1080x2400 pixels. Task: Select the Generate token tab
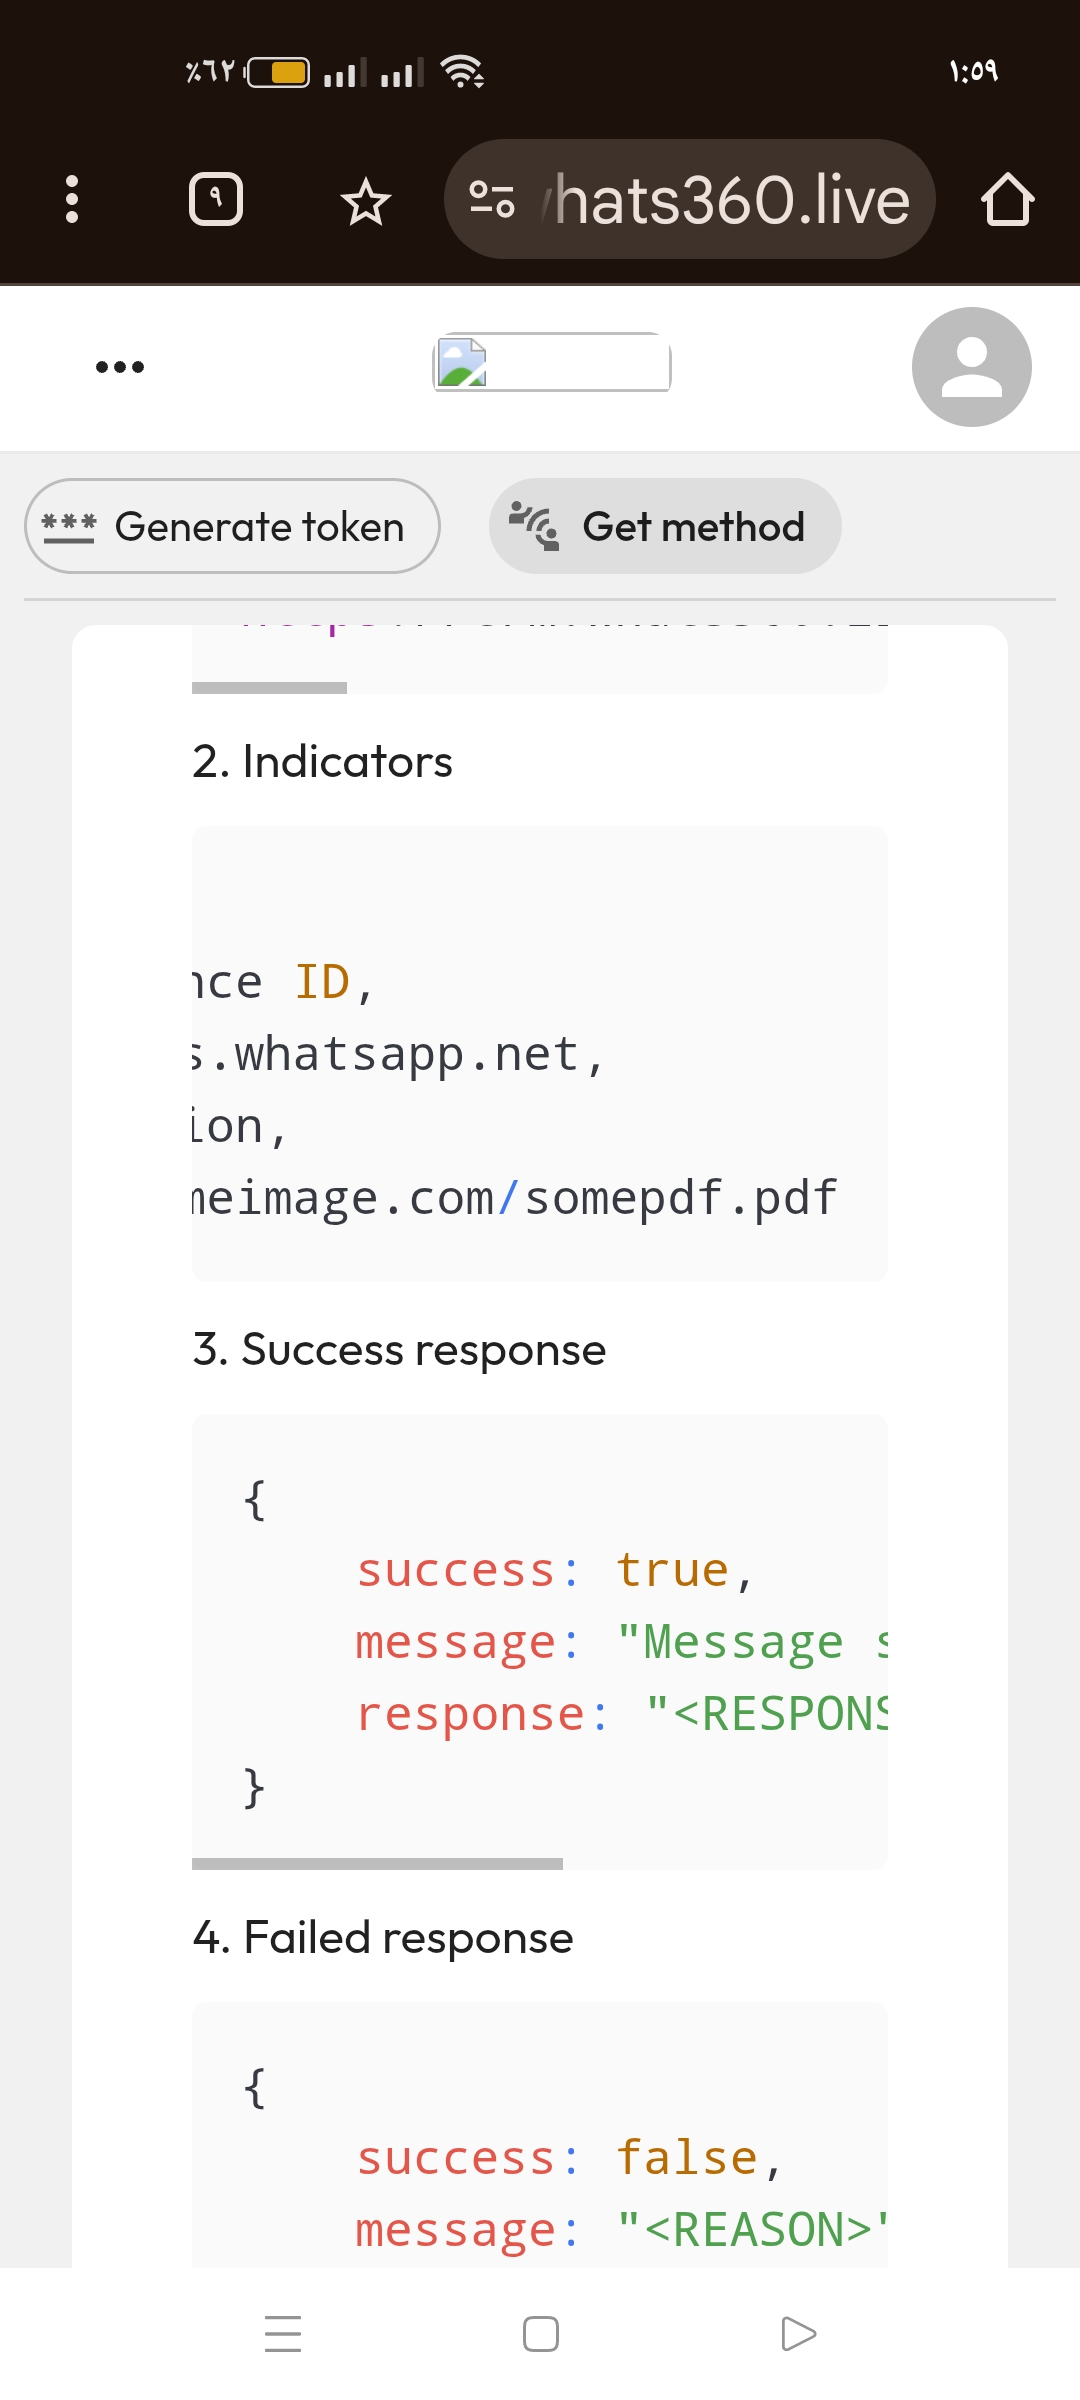pyautogui.click(x=232, y=526)
